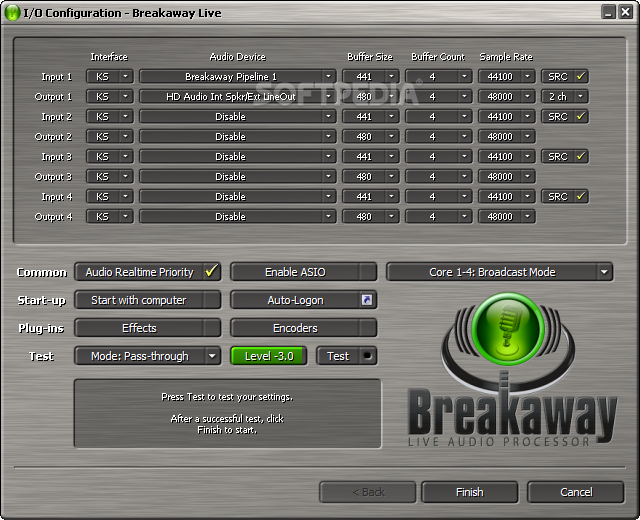The width and height of the screenshot is (640, 520).
Task: Open Input 4 Sample Rate dropdown
Action: click(507, 196)
